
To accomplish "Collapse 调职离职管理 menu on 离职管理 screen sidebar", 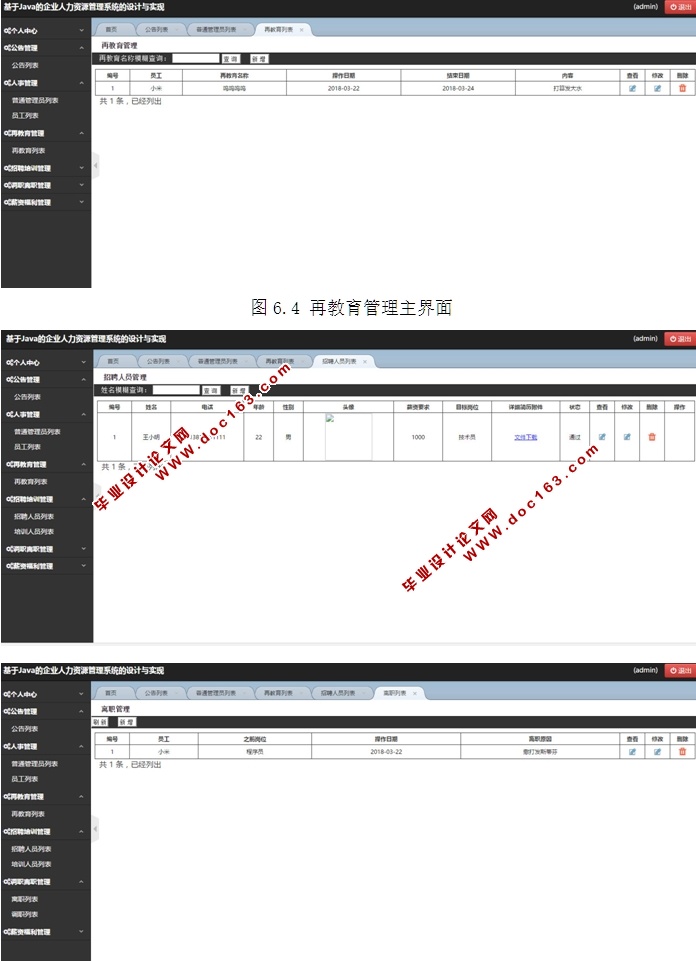I will tap(45, 882).
